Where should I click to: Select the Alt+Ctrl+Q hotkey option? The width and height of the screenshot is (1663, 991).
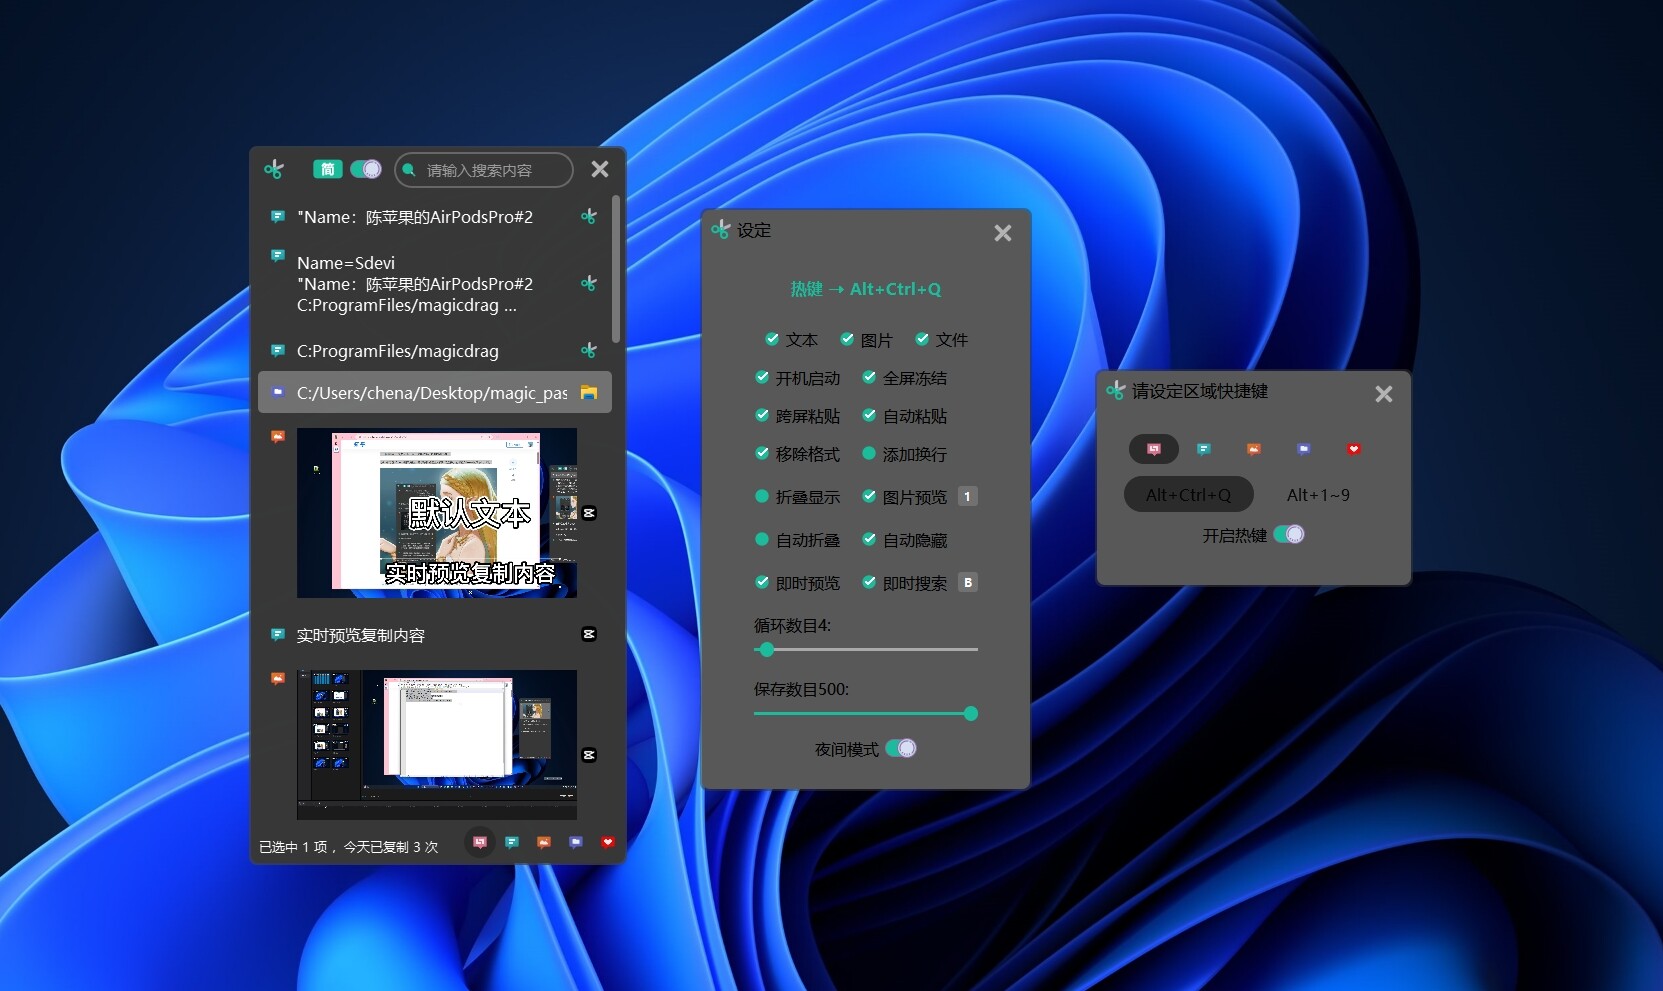click(x=1188, y=494)
